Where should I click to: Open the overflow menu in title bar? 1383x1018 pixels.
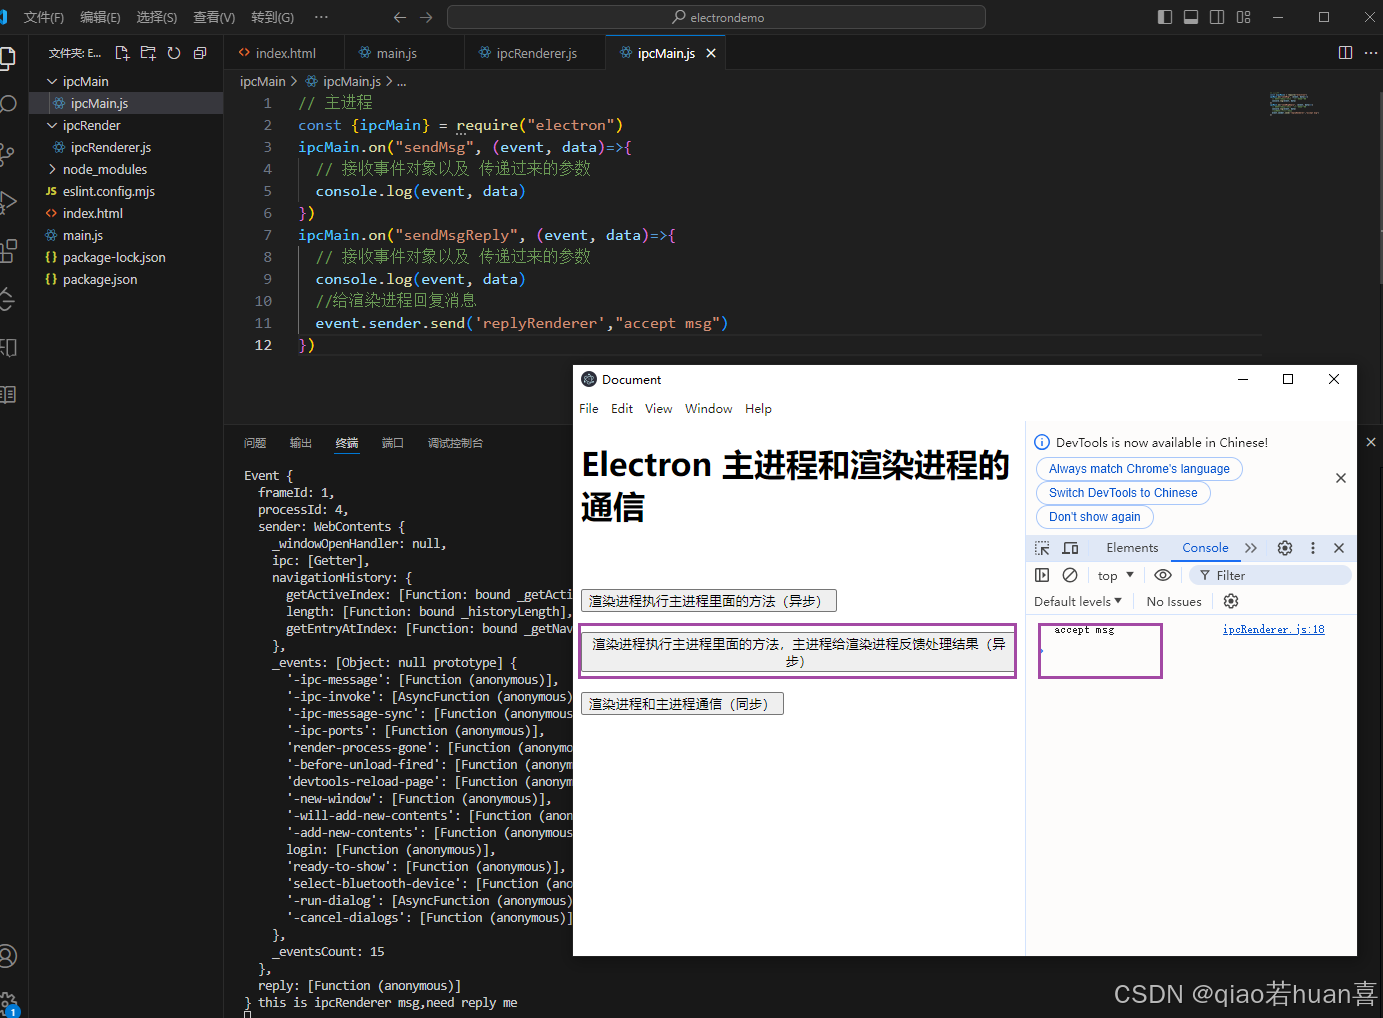click(321, 17)
